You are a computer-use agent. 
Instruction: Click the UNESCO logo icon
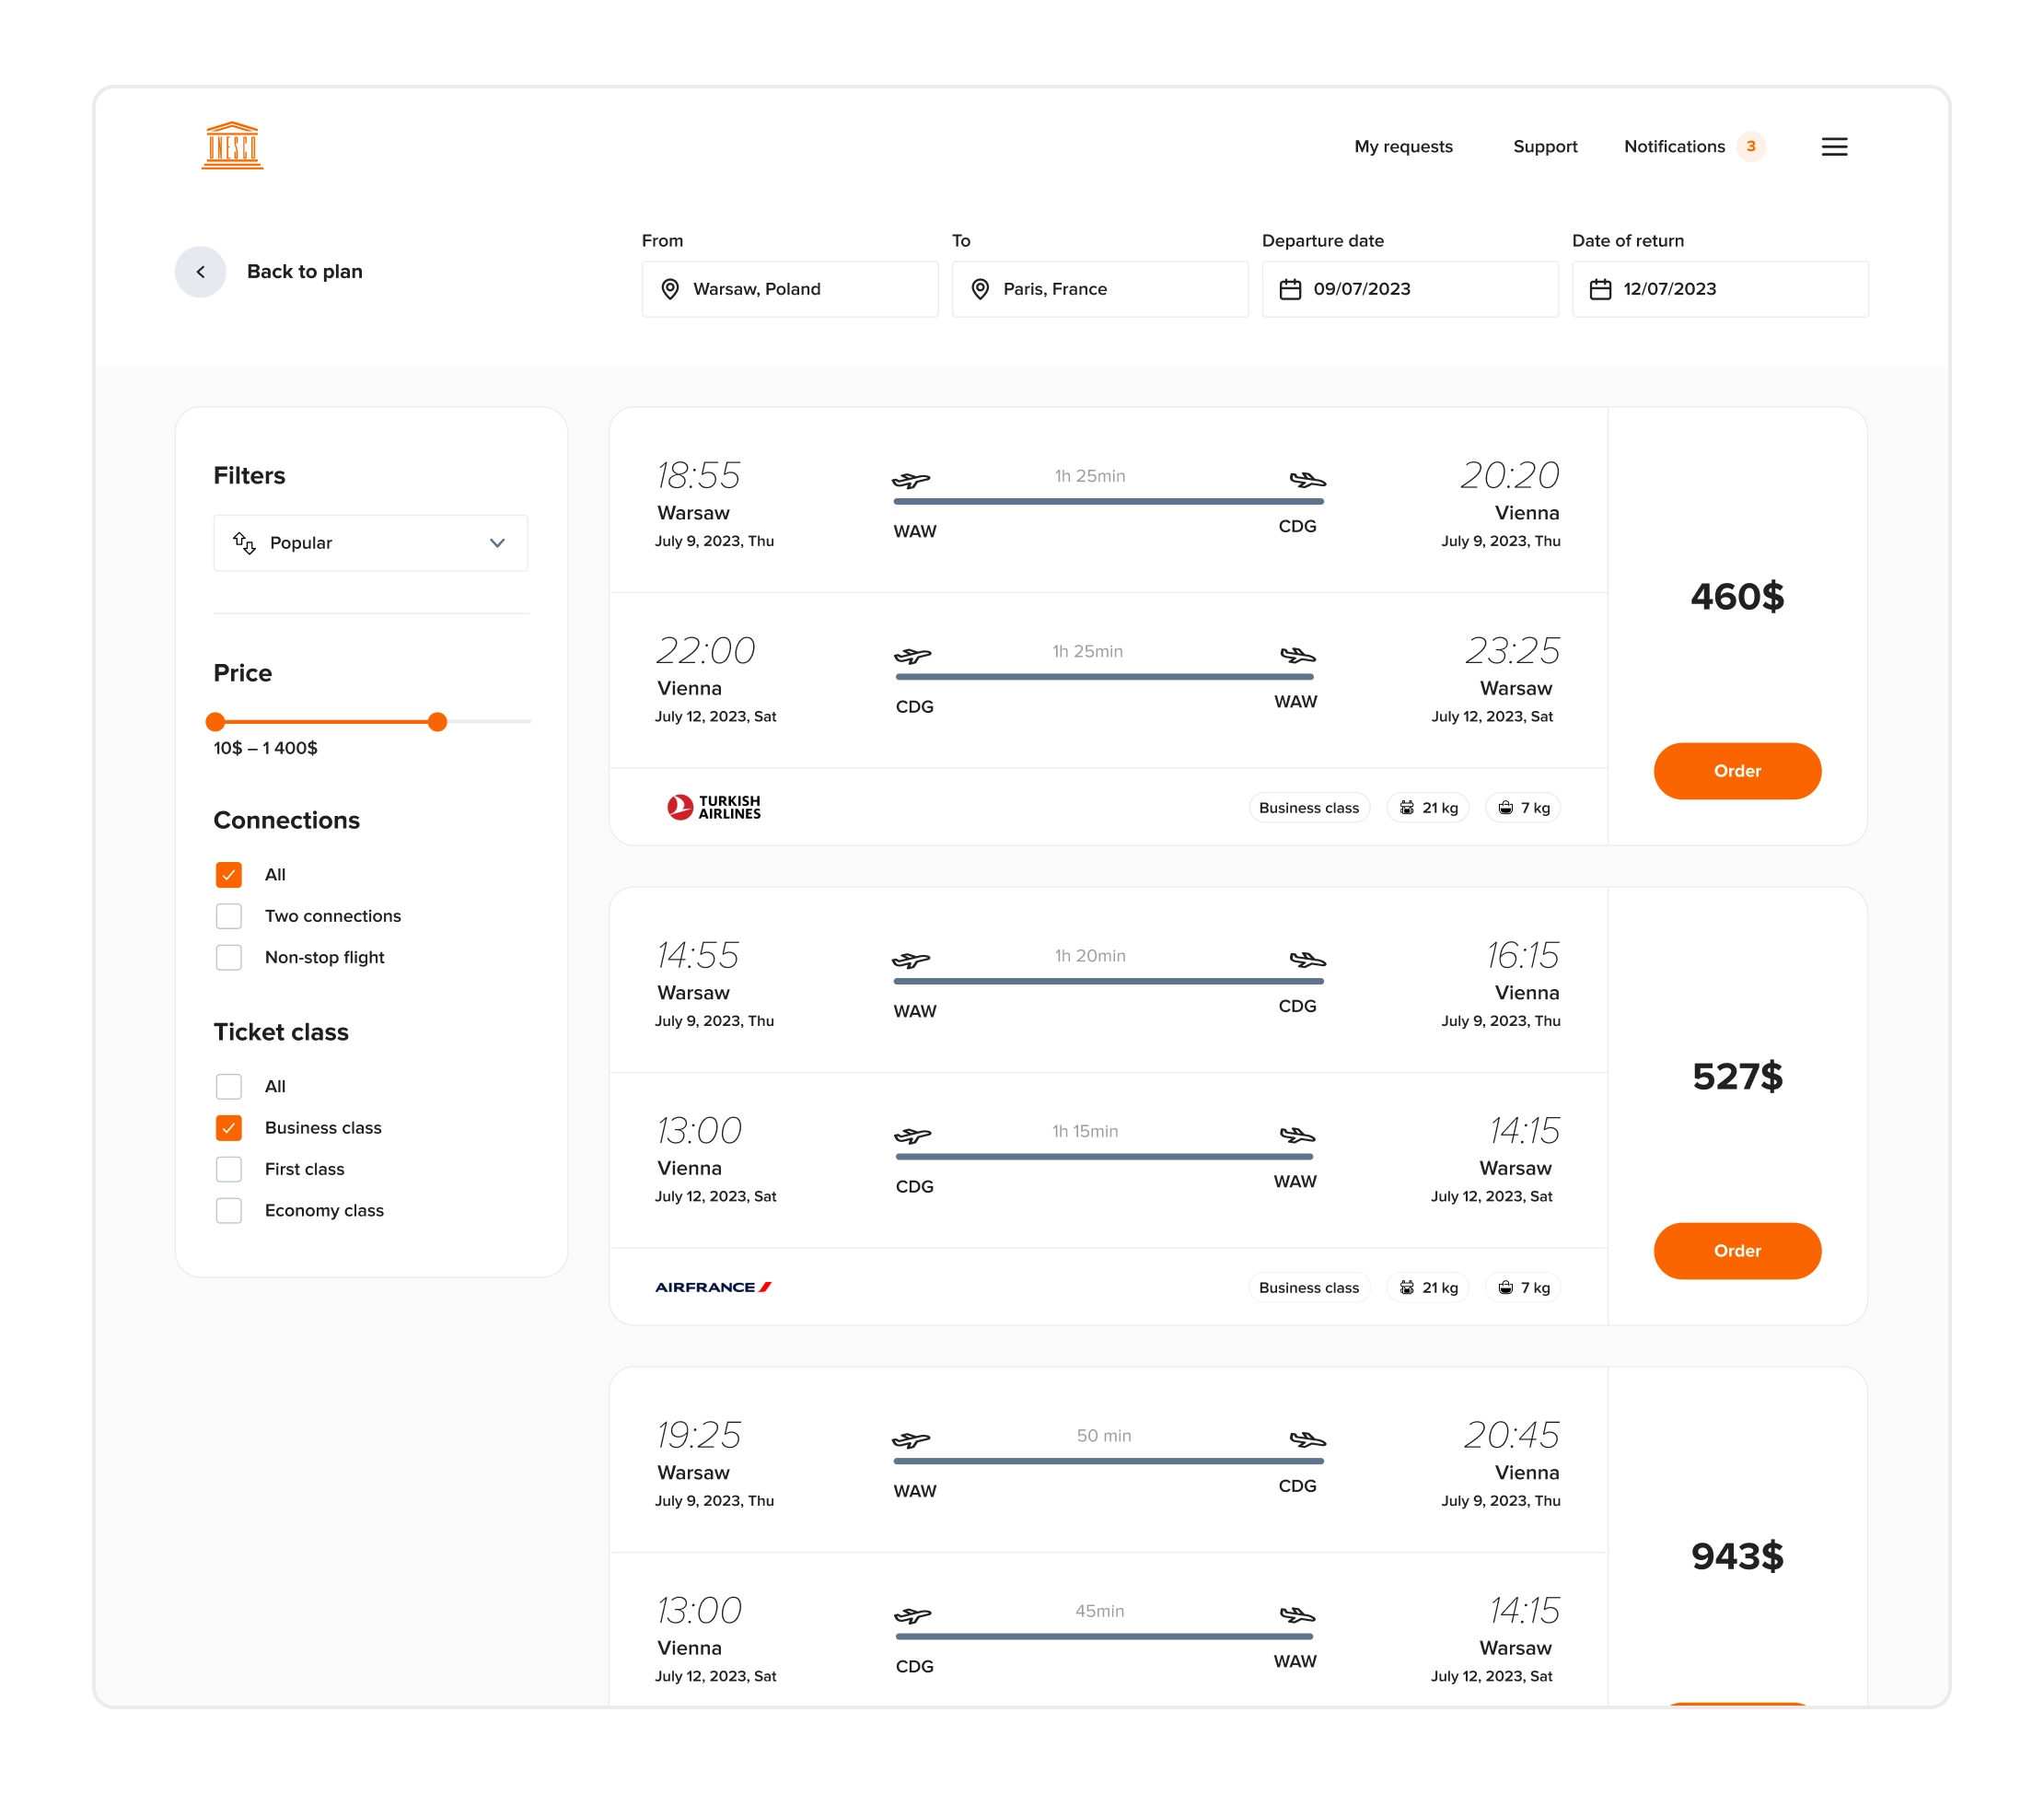232,146
